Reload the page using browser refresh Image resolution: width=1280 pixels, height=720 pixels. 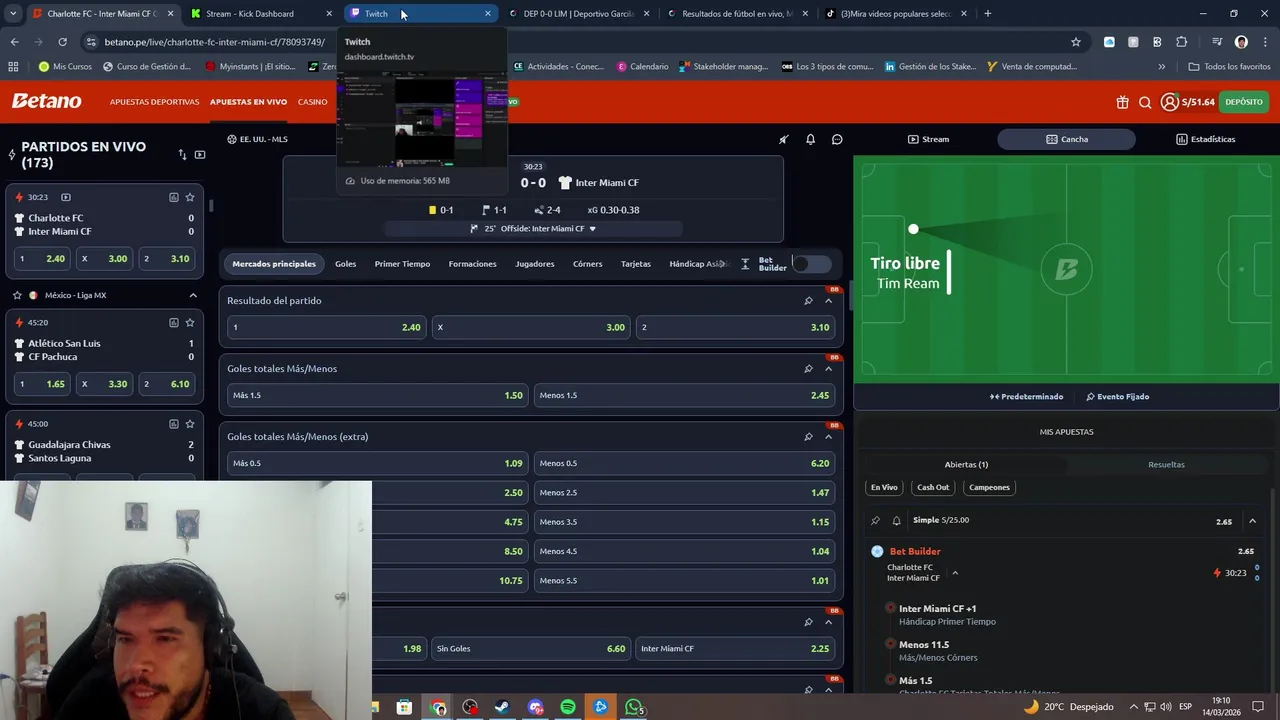click(x=62, y=42)
